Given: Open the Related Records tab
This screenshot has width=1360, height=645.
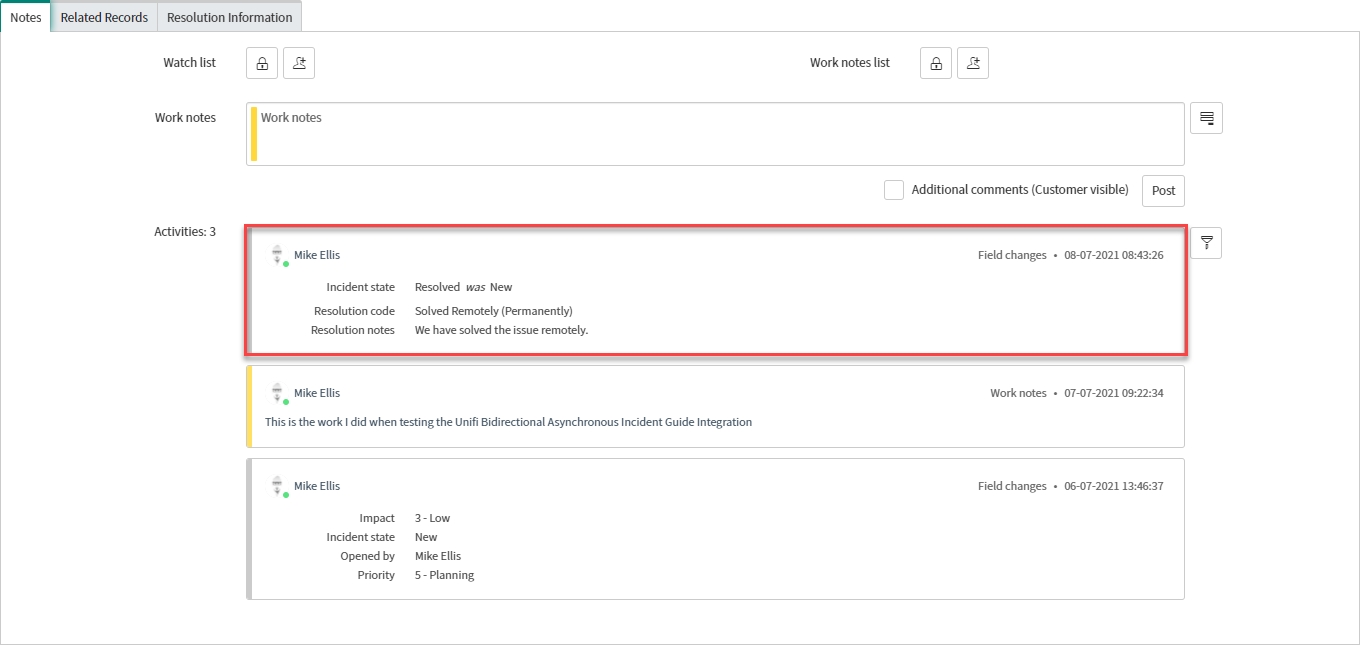Looking at the screenshot, I should pos(104,17).
